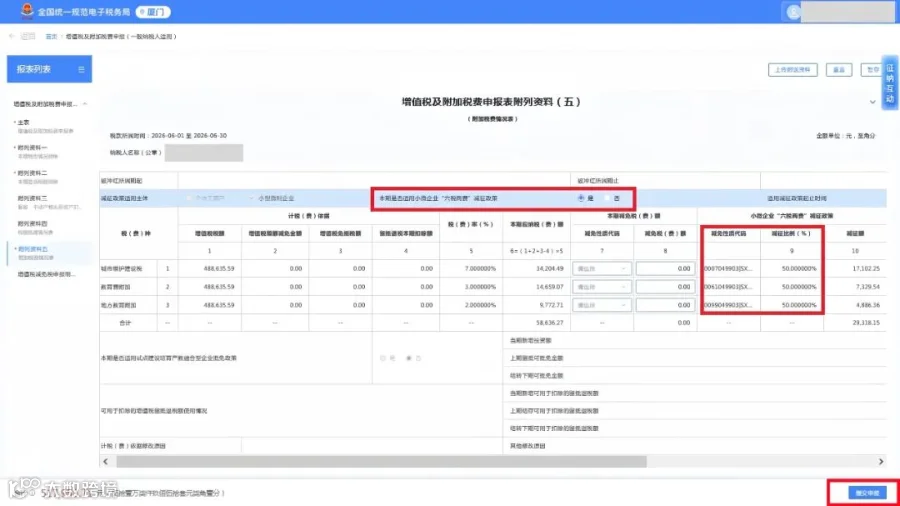Screen dimensions: 900x506
Task: Click cell value 14,659.07
Action: [549, 287]
